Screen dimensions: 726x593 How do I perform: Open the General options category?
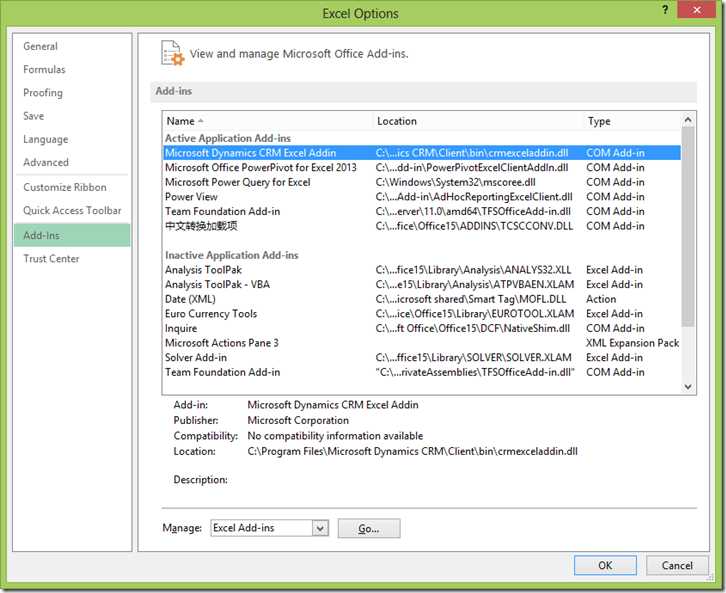[x=72, y=46]
